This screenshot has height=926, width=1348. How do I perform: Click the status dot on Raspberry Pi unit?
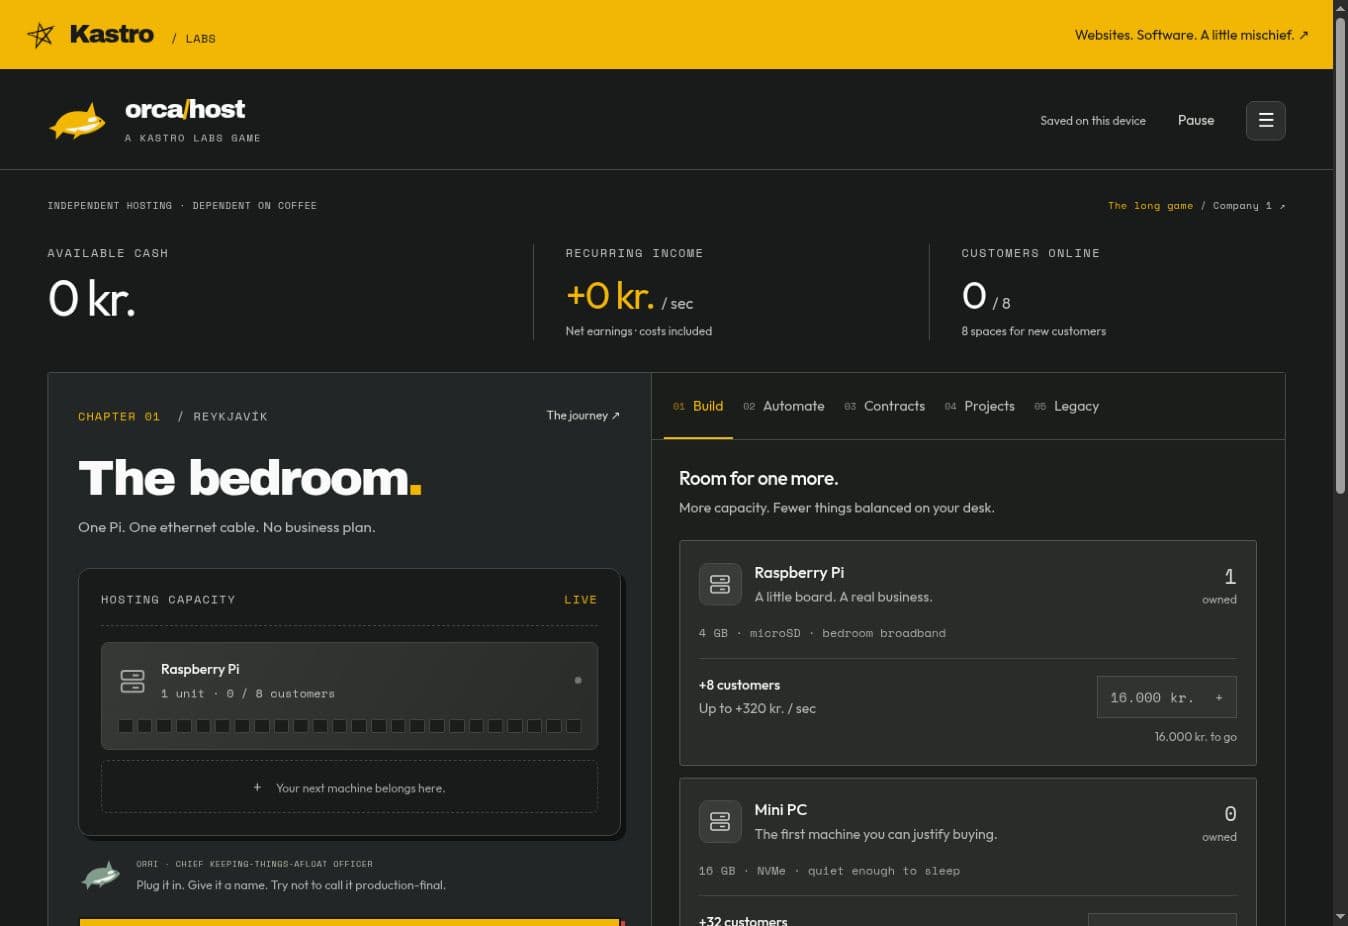[578, 680]
